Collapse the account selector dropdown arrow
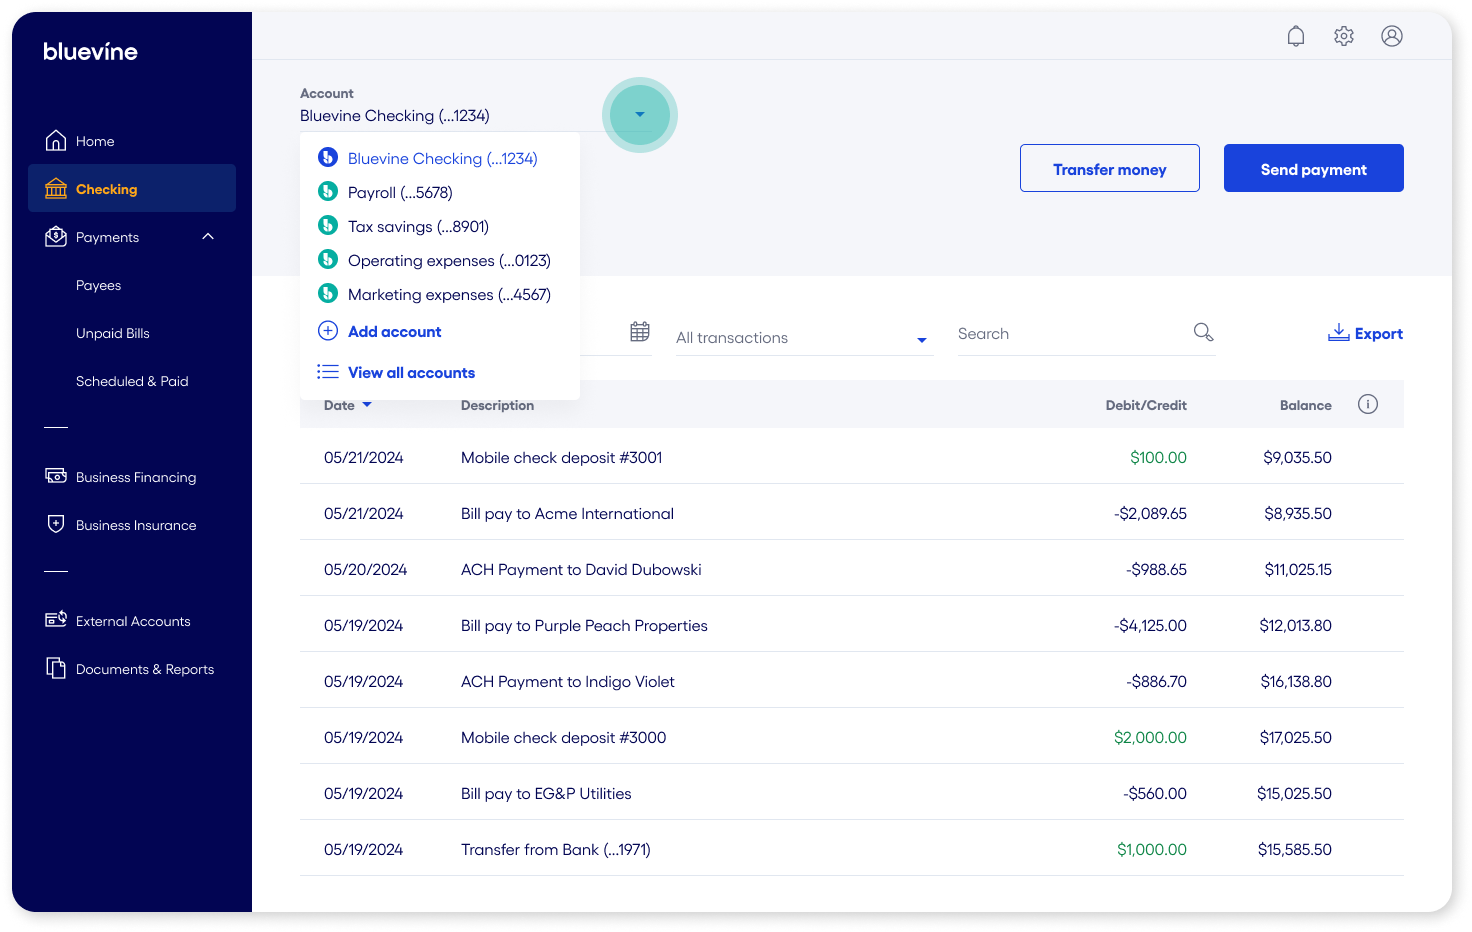 pos(640,115)
